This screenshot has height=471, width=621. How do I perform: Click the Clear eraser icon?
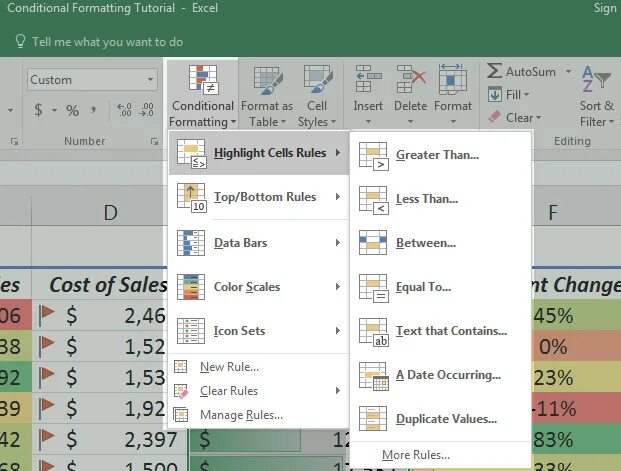point(494,117)
